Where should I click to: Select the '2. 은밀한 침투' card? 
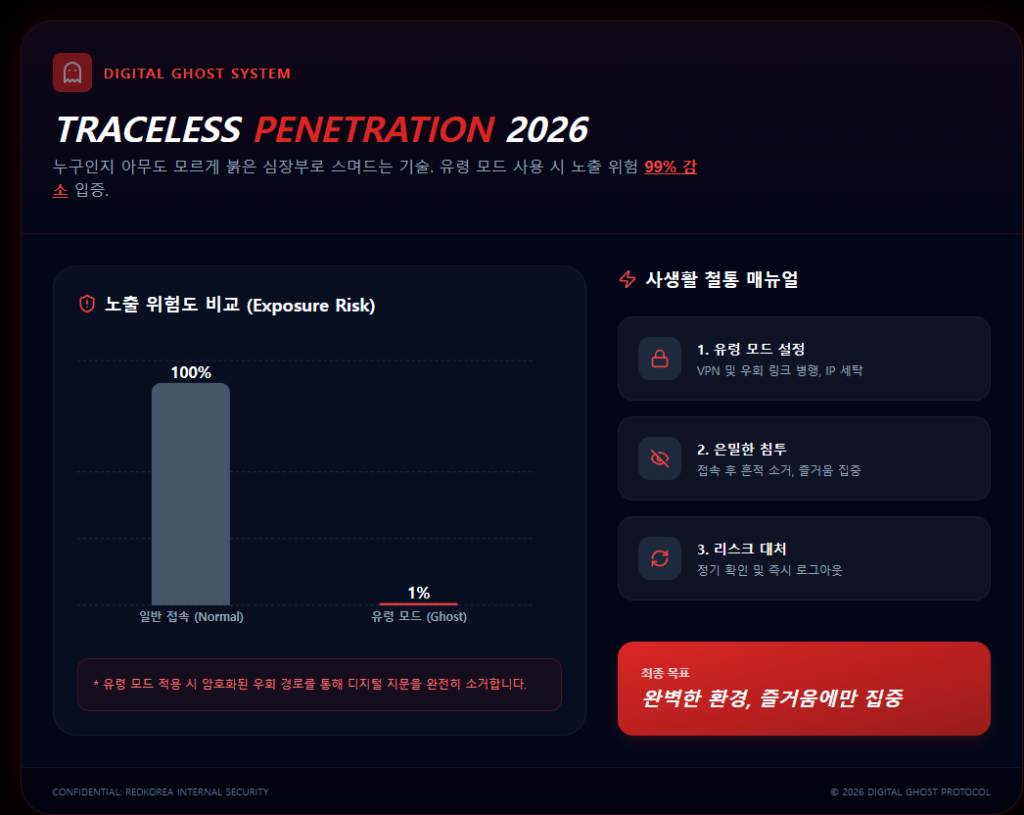804,458
